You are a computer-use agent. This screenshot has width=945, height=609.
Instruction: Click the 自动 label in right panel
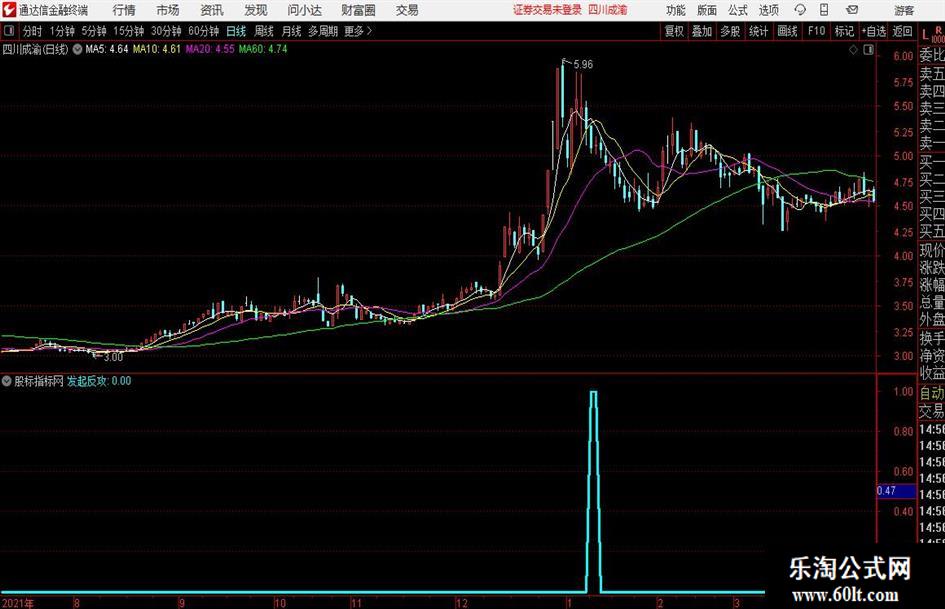tap(931, 394)
